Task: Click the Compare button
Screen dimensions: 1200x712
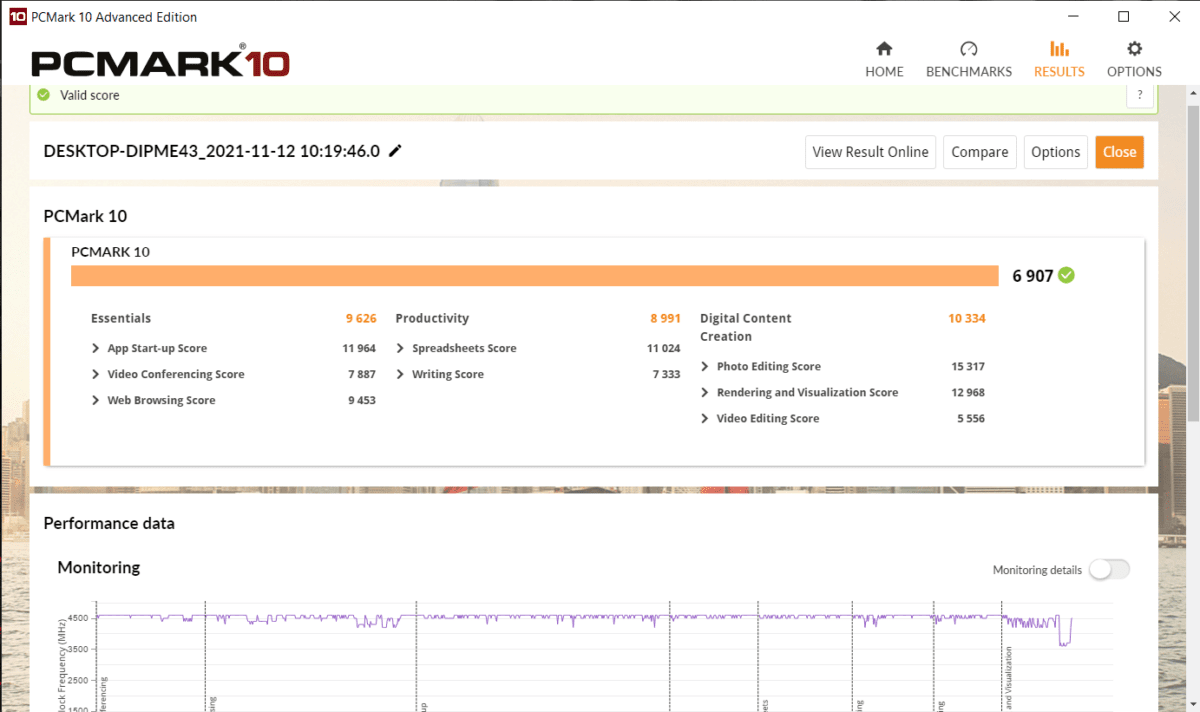Action: (979, 152)
